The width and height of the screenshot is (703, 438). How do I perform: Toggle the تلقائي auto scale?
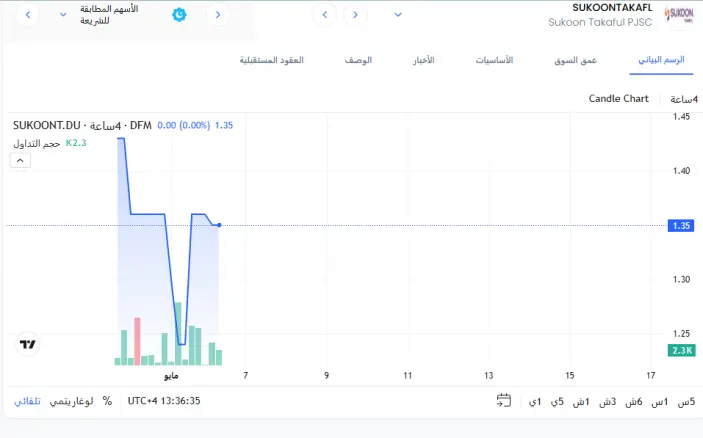point(27,401)
